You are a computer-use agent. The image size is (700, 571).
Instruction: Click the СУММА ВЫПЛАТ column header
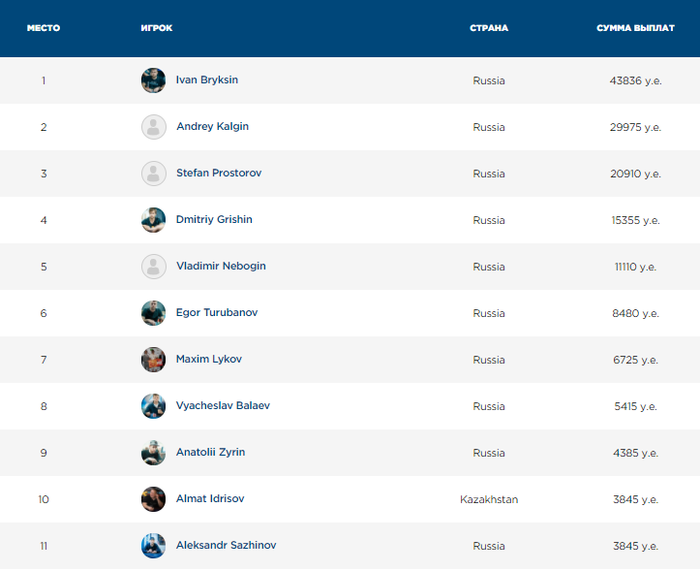(x=635, y=28)
